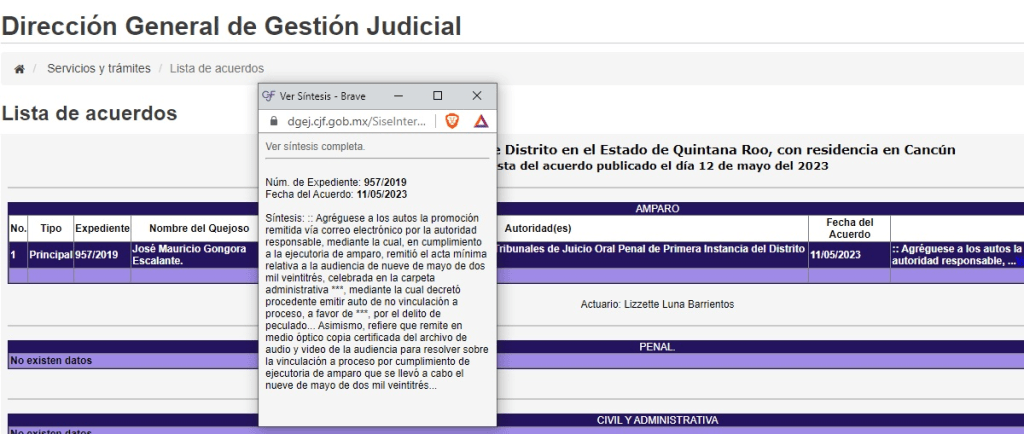Click the Brave Rewards triangle icon

pos(480,121)
